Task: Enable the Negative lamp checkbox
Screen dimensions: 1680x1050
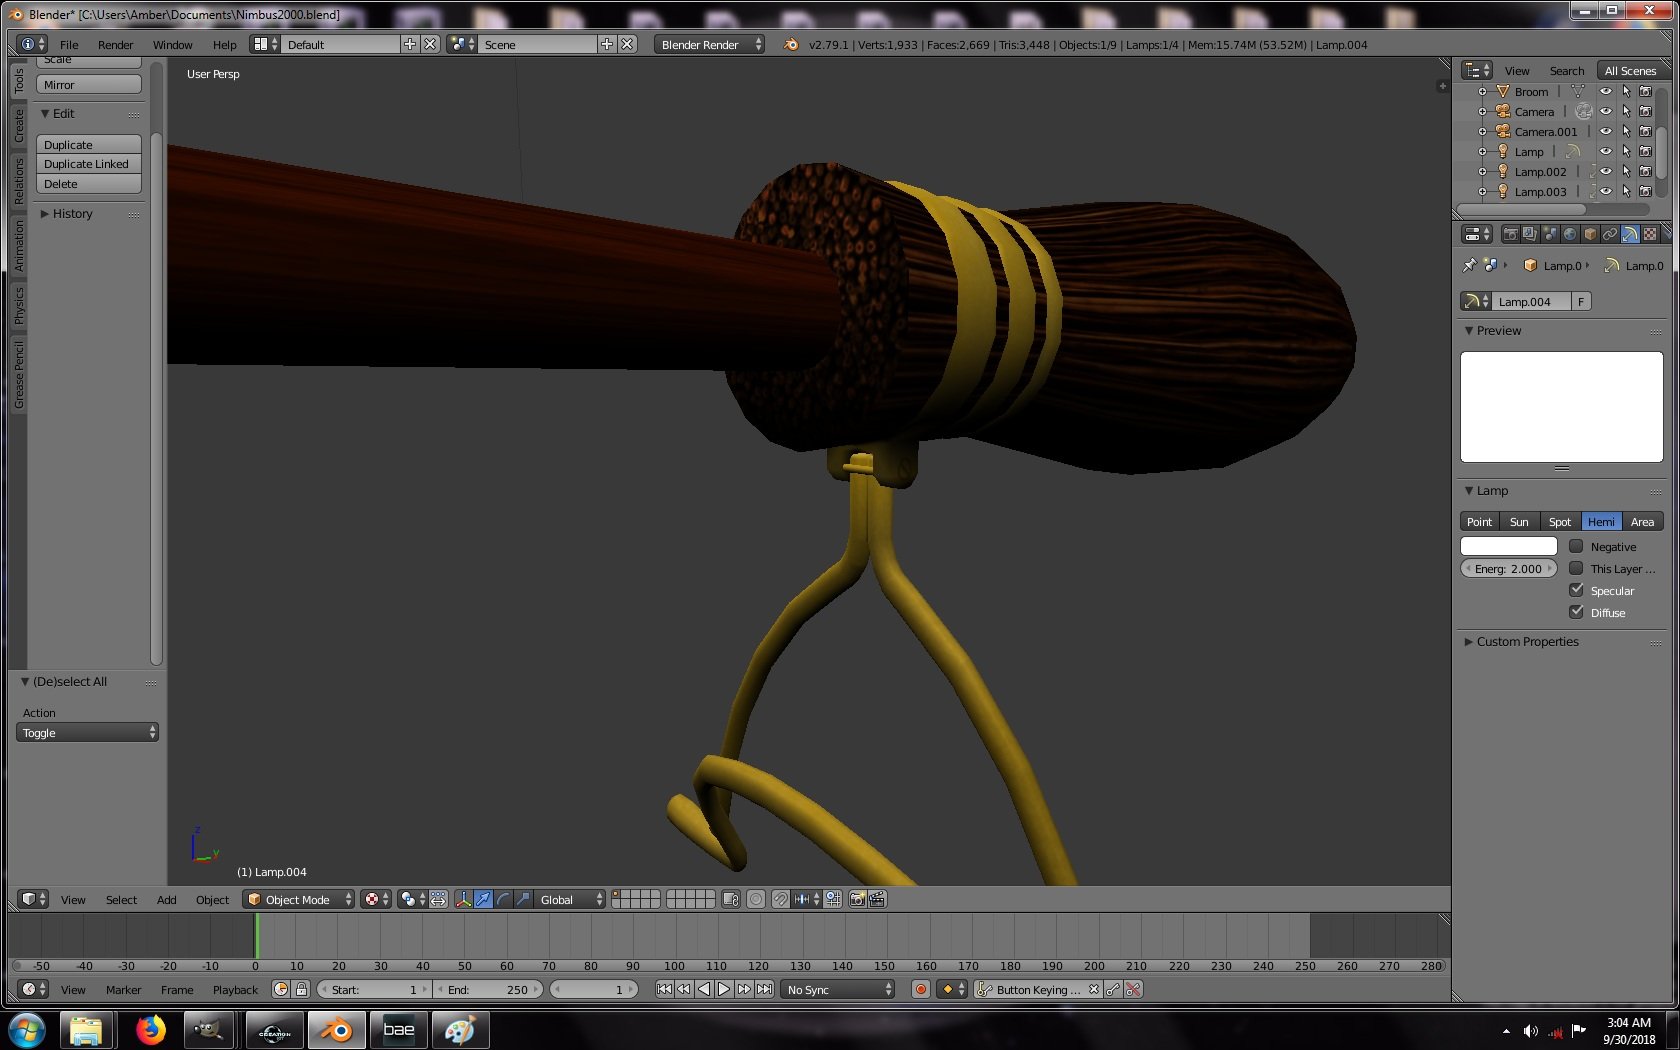Action: click(1576, 546)
